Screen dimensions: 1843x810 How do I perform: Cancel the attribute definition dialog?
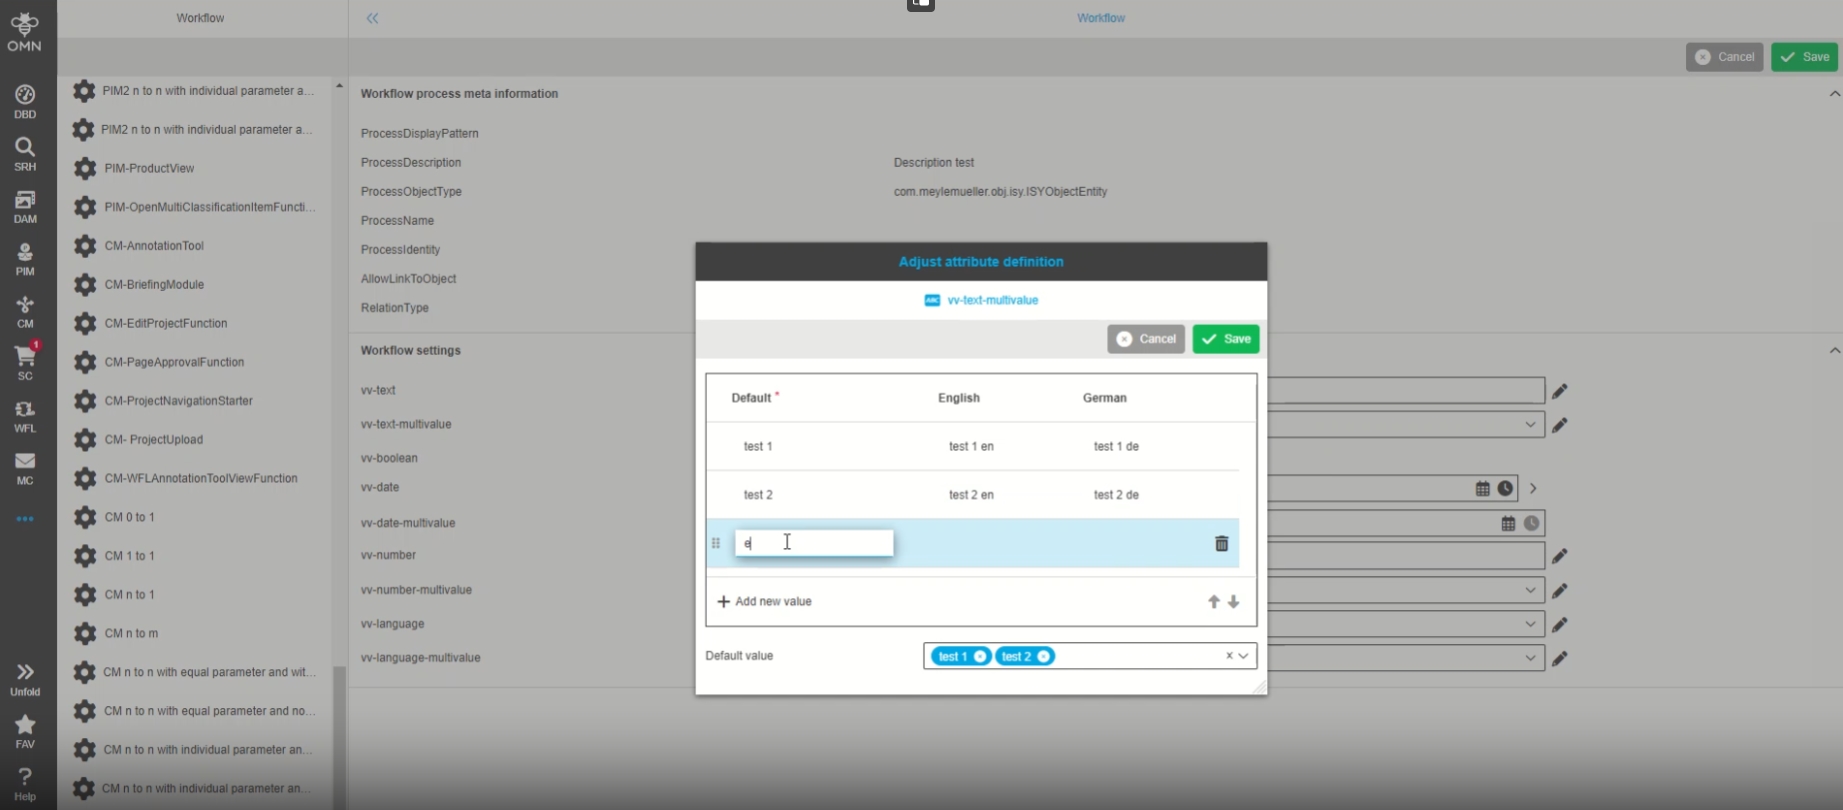click(x=1146, y=339)
